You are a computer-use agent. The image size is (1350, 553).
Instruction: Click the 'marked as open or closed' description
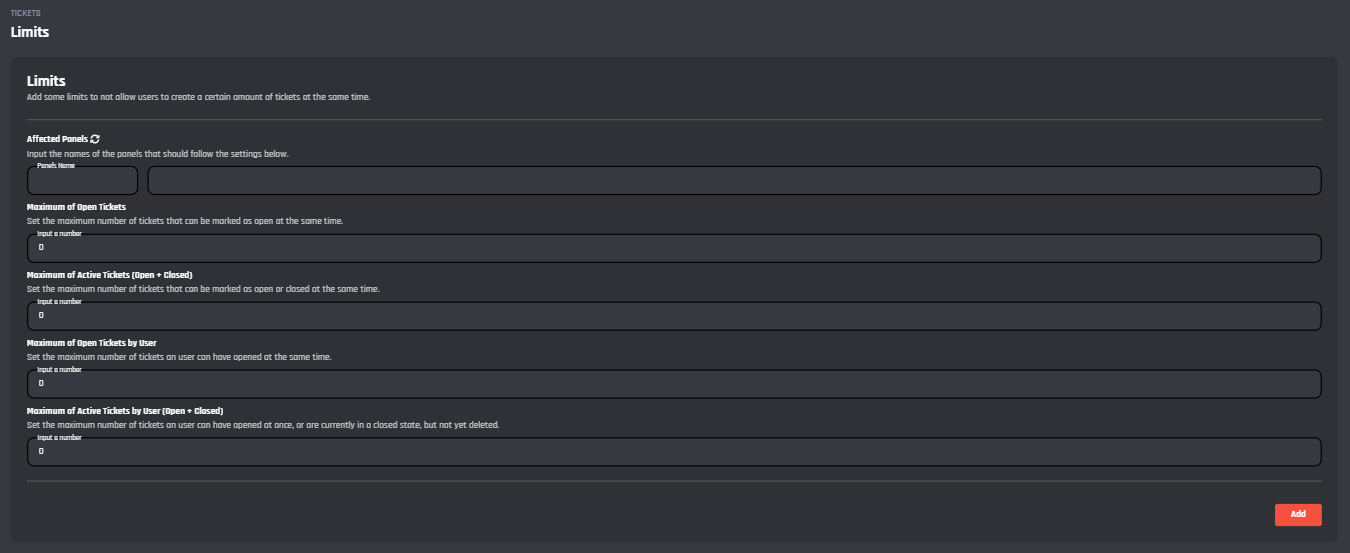(x=203, y=289)
